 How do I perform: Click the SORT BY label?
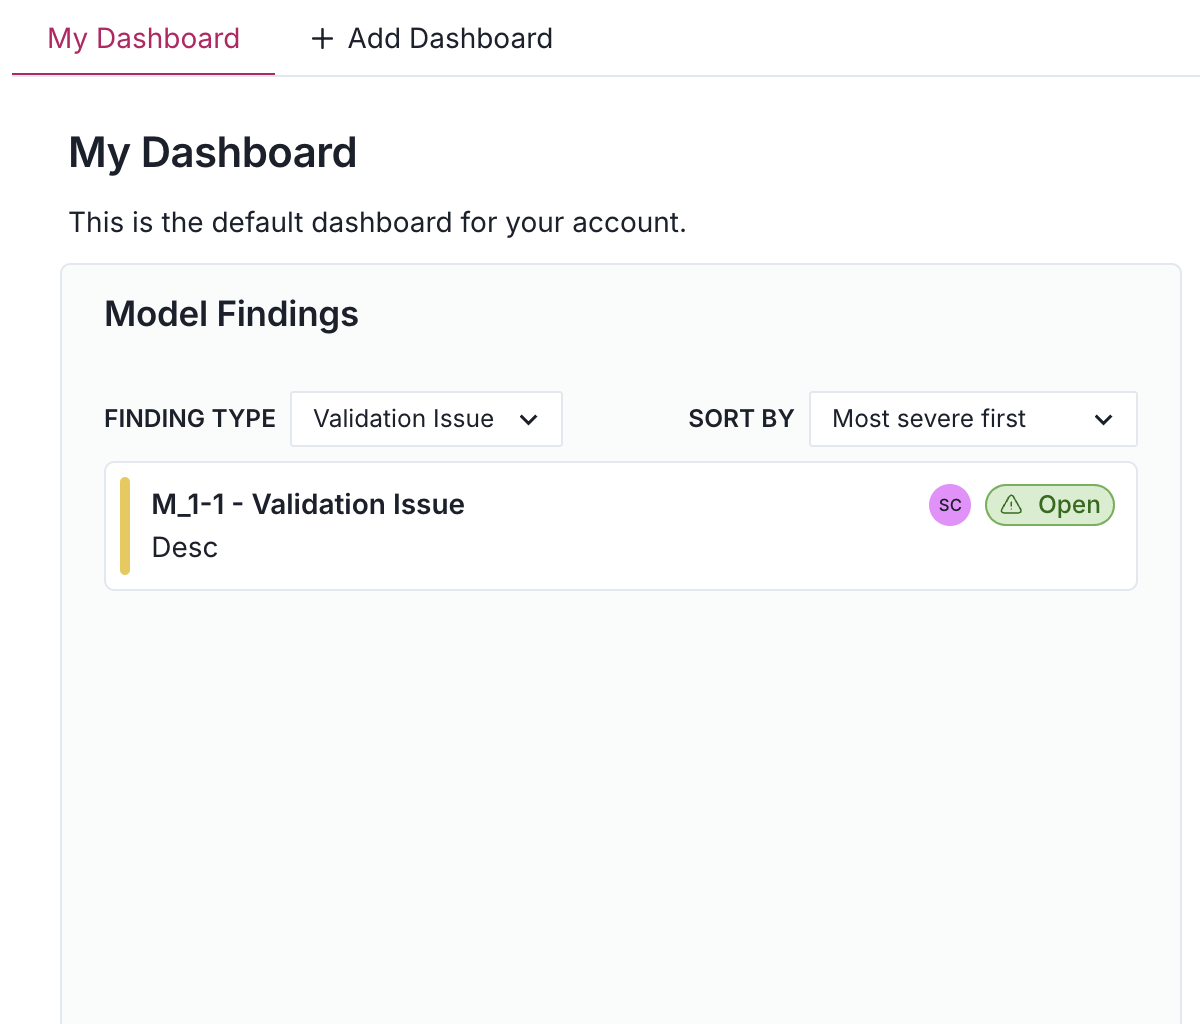741,419
